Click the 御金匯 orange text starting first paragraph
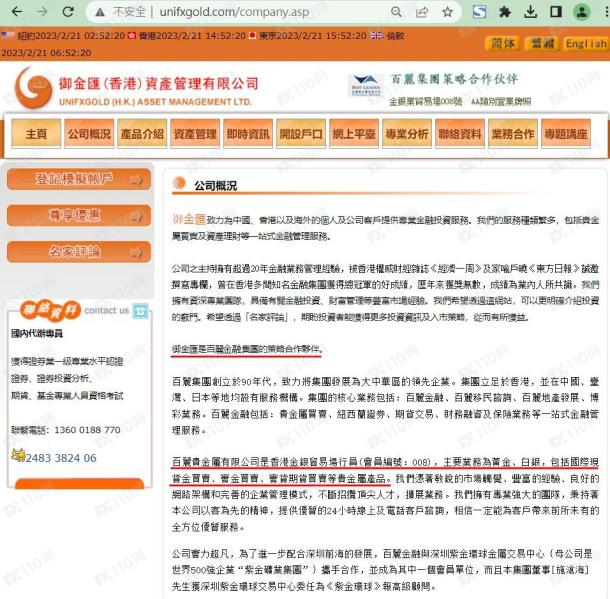This screenshot has height=599, width=610. click(x=189, y=219)
